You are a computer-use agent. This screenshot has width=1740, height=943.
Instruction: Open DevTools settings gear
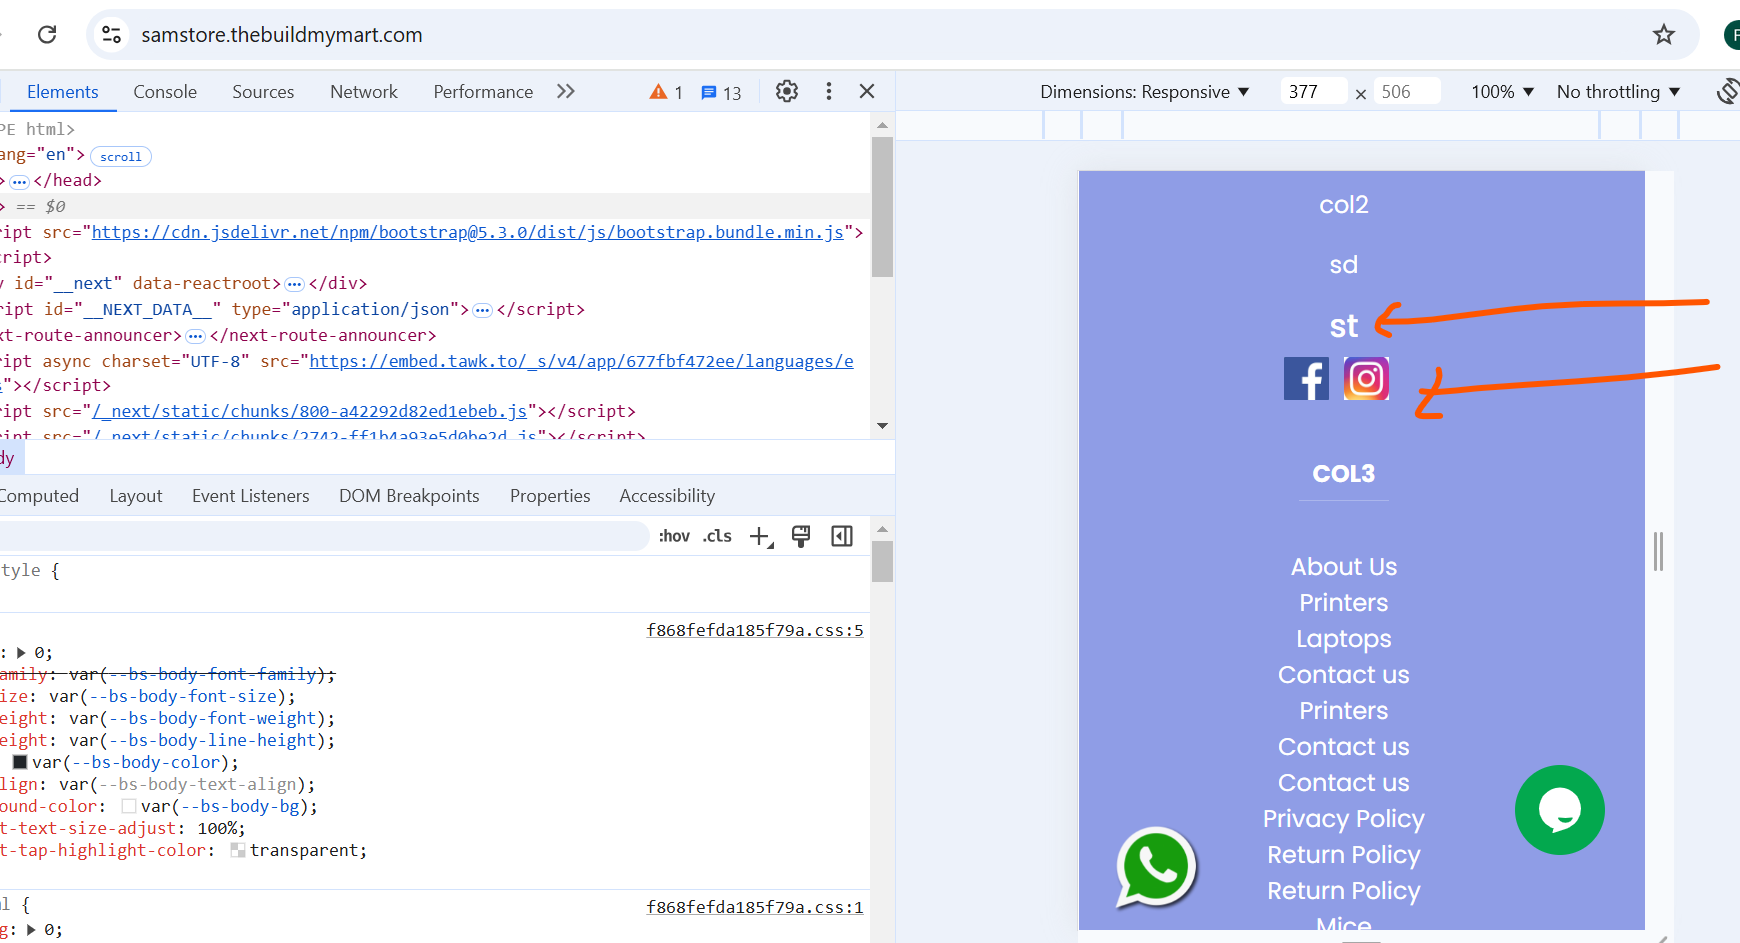coord(787,92)
